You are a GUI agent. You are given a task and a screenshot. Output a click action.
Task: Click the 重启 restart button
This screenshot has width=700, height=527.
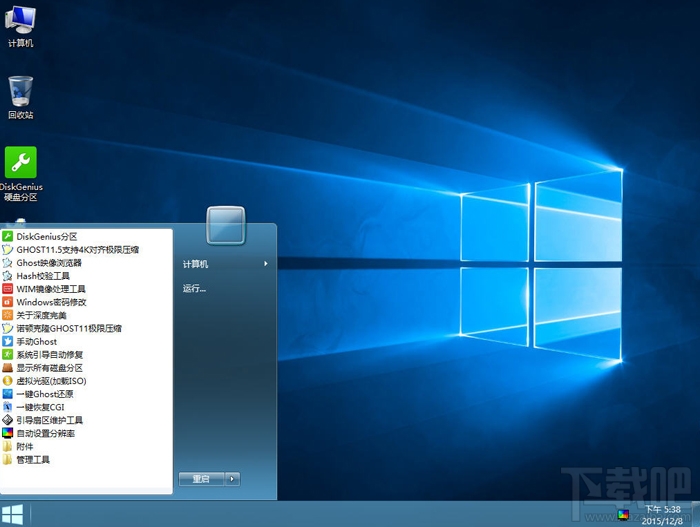coord(201,479)
